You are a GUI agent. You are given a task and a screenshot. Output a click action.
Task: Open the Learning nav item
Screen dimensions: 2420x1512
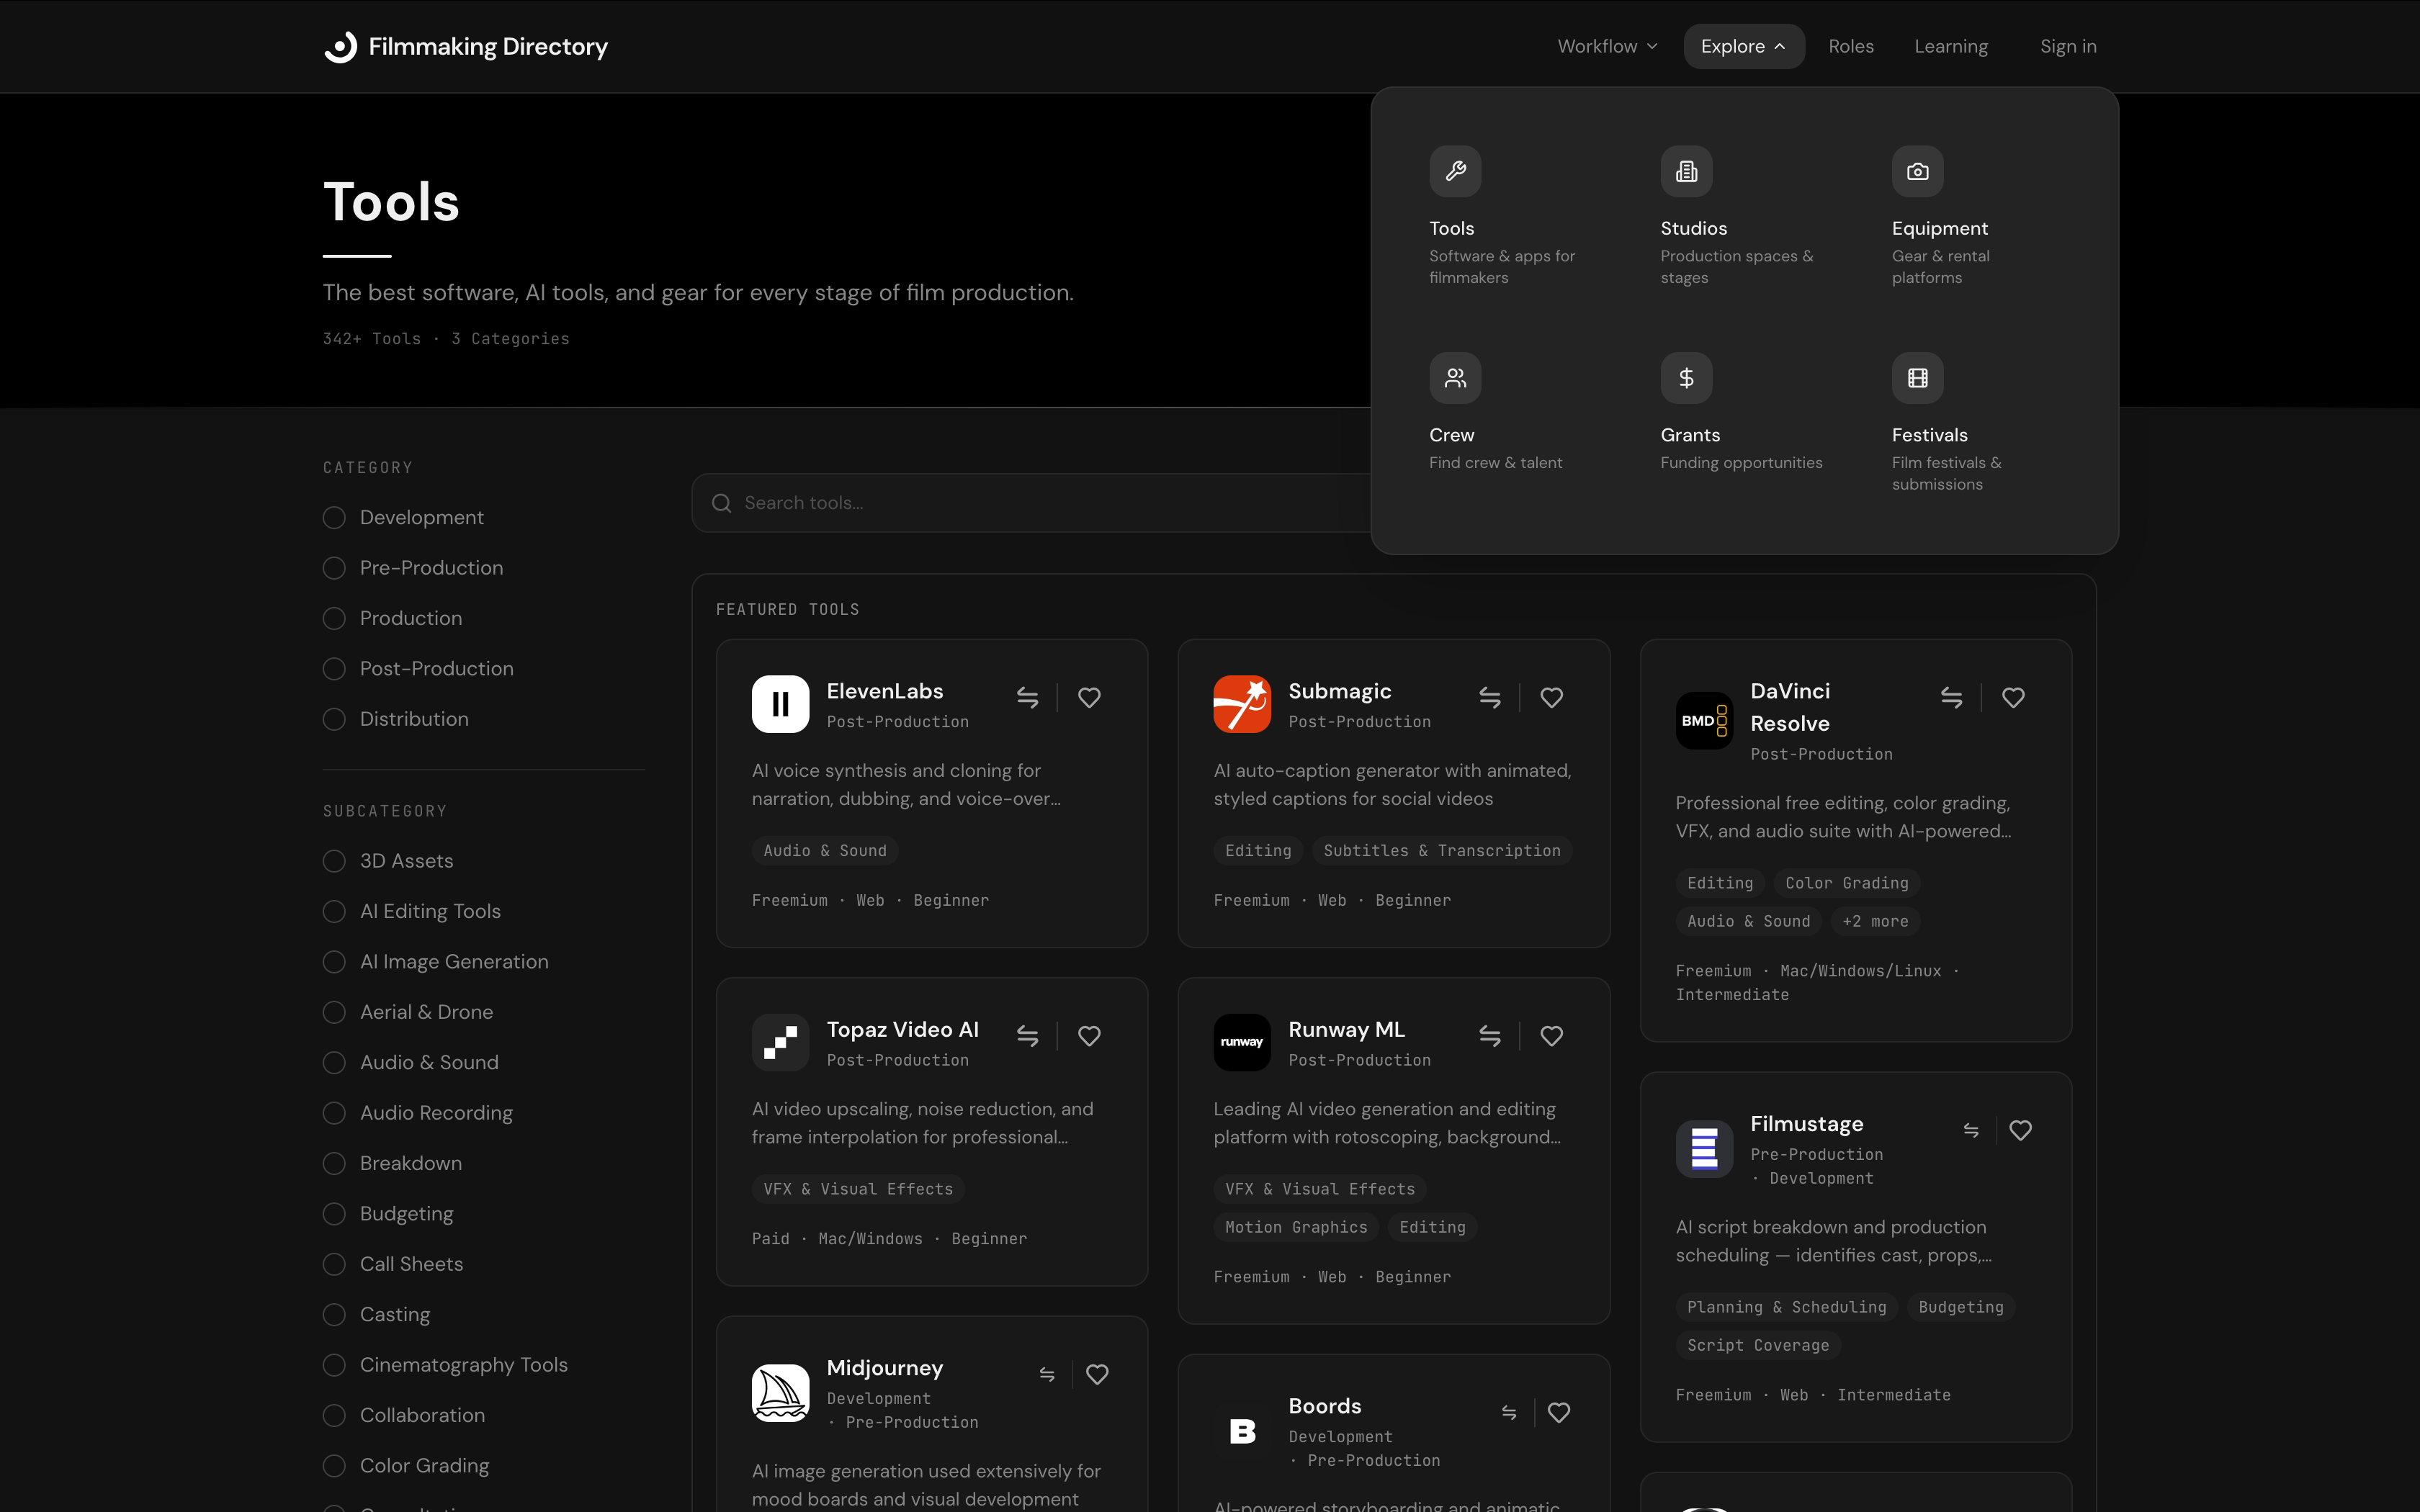1950,47
